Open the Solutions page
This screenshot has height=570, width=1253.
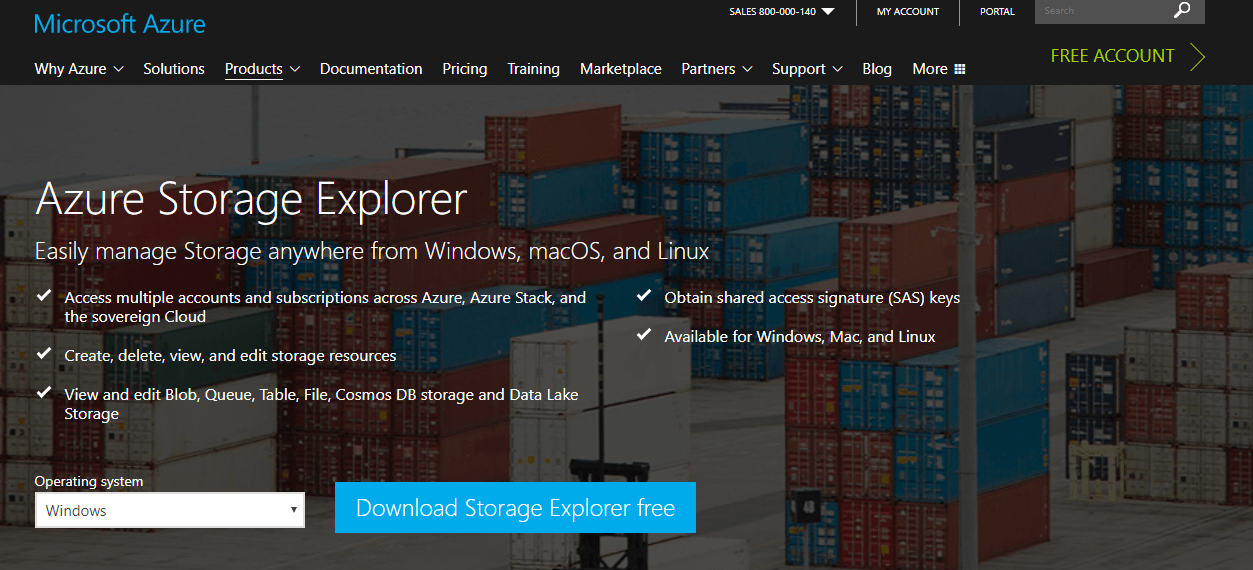point(174,69)
